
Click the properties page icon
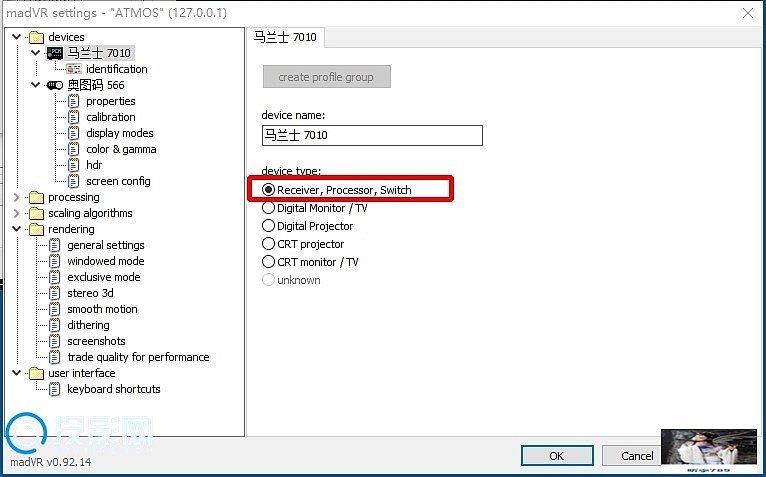73,101
